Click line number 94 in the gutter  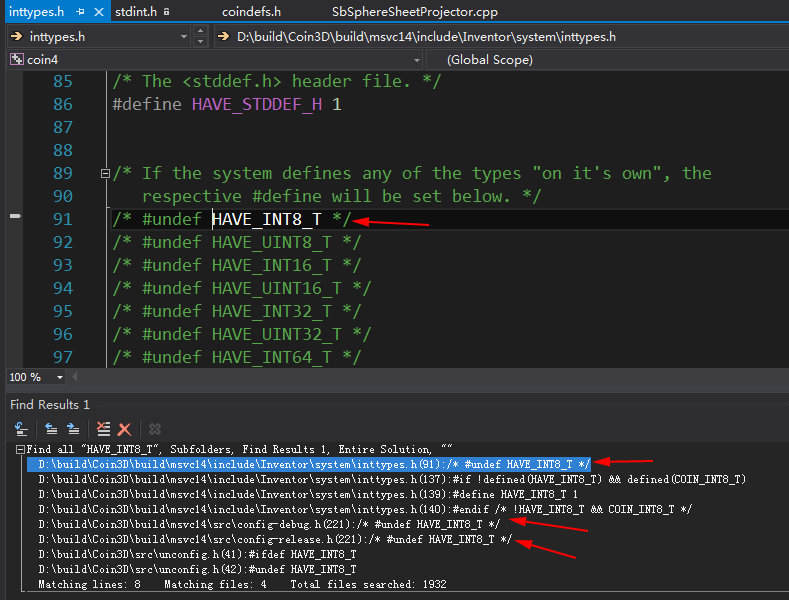point(62,288)
